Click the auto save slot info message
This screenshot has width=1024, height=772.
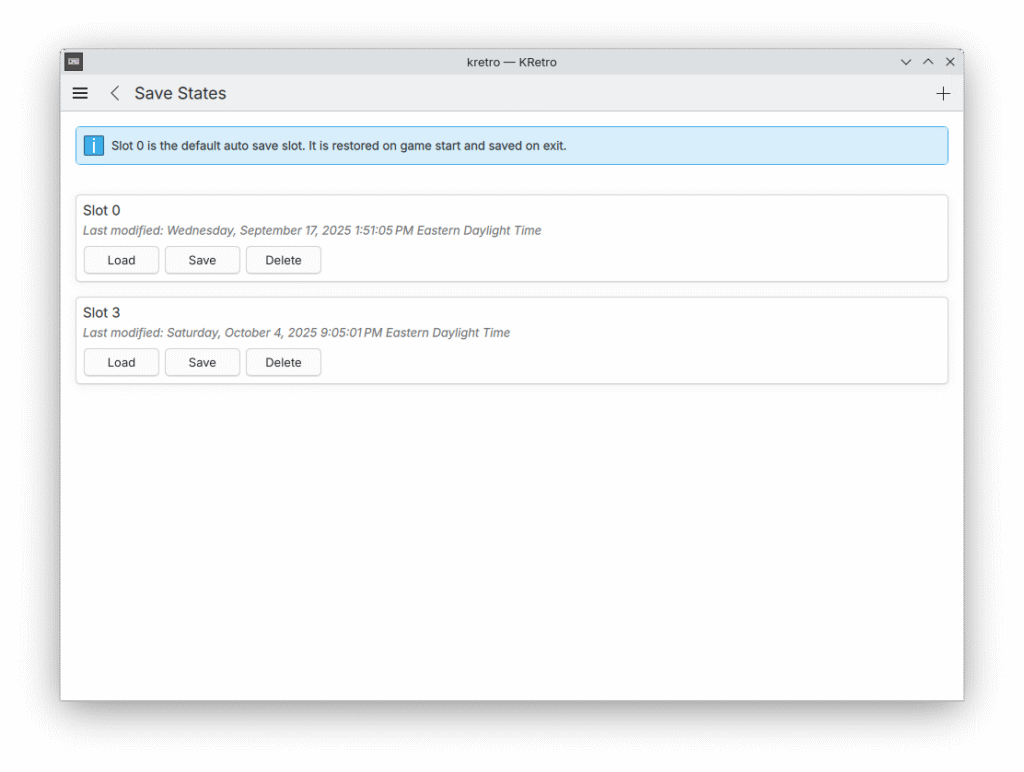pos(339,146)
